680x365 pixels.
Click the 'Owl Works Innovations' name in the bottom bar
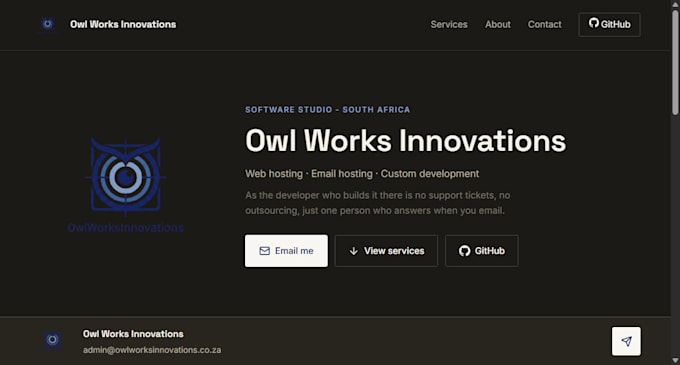133,334
